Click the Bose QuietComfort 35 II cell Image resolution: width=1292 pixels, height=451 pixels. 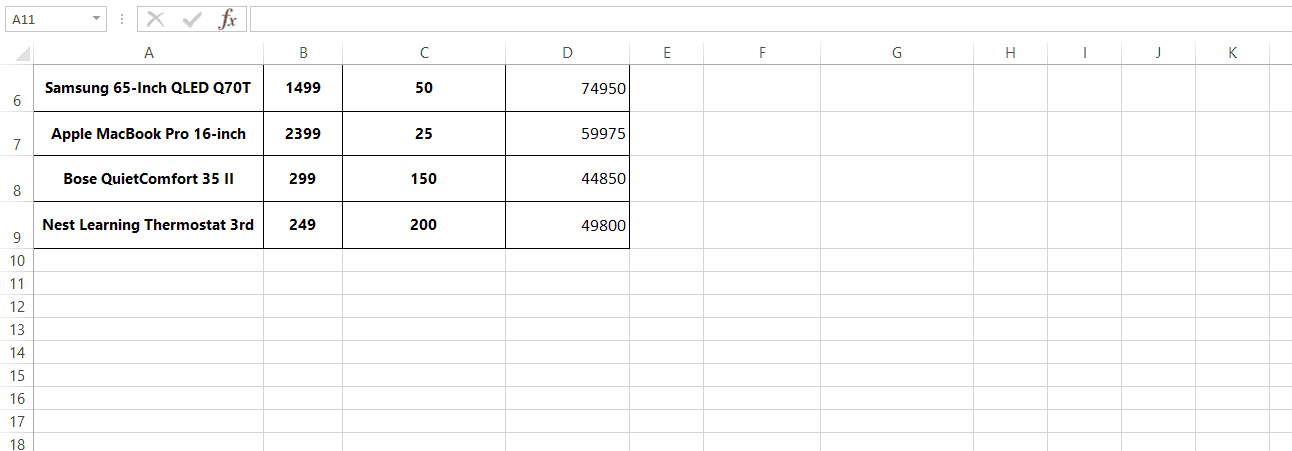click(x=149, y=179)
